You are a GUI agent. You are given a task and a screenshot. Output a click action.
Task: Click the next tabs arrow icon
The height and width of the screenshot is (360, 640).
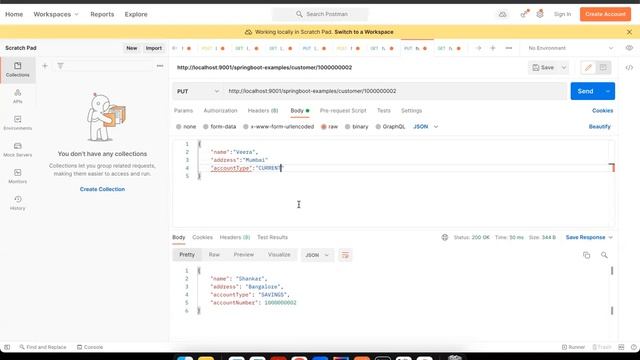tap(478, 48)
